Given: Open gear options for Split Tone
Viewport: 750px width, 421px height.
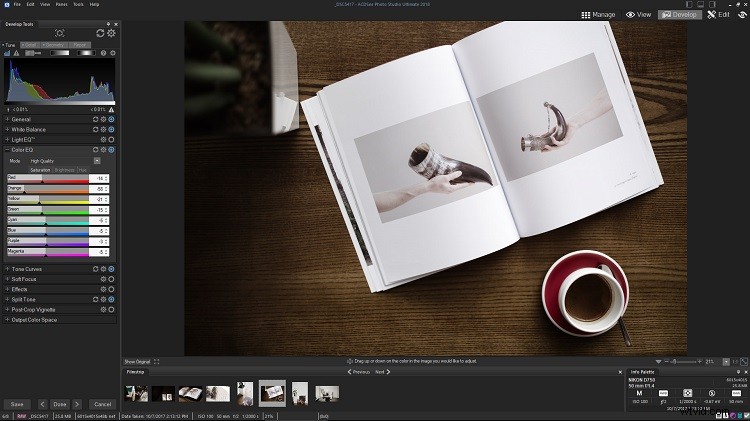Looking at the screenshot, I should point(103,299).
